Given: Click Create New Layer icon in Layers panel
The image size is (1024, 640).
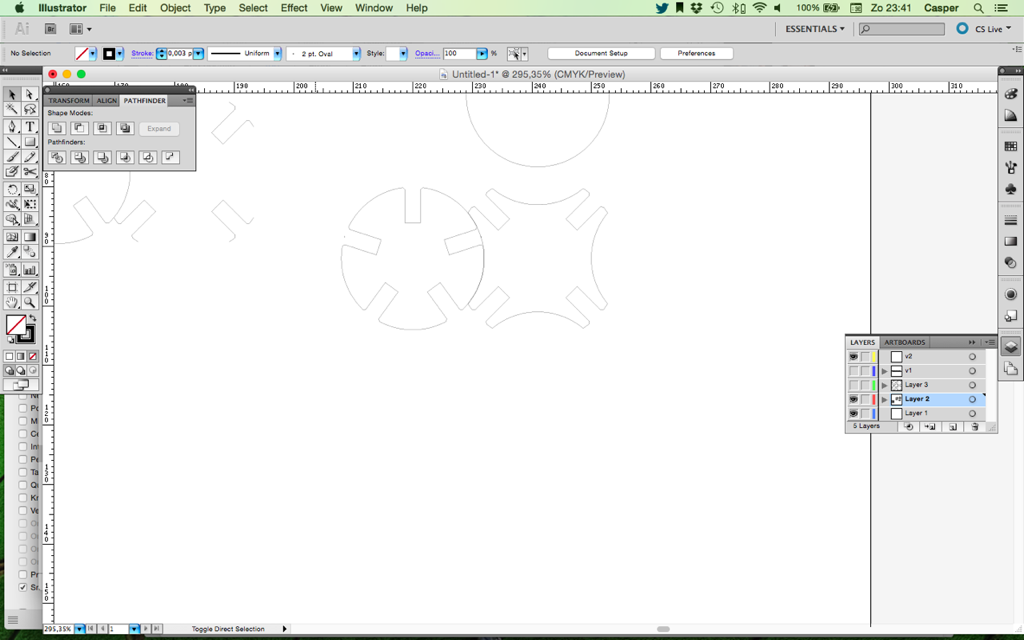Looking at the screenshot, I should 953,426.
